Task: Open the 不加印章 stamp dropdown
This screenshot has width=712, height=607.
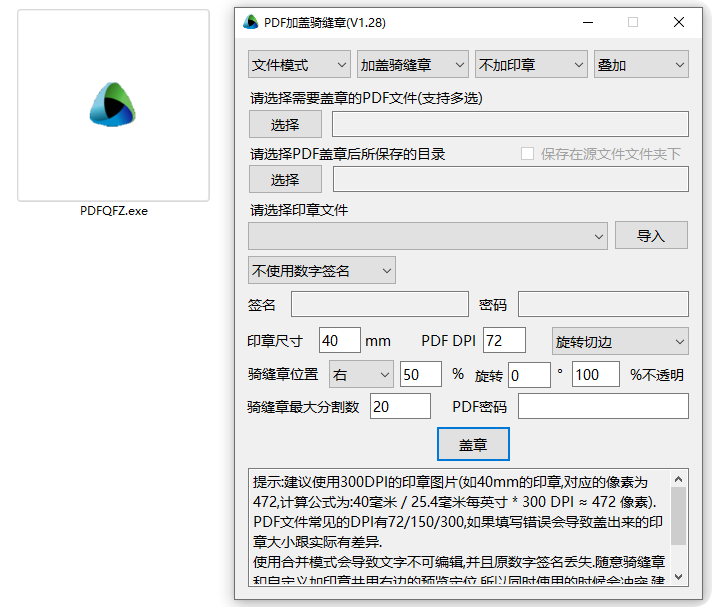Action: click(531, 65)
